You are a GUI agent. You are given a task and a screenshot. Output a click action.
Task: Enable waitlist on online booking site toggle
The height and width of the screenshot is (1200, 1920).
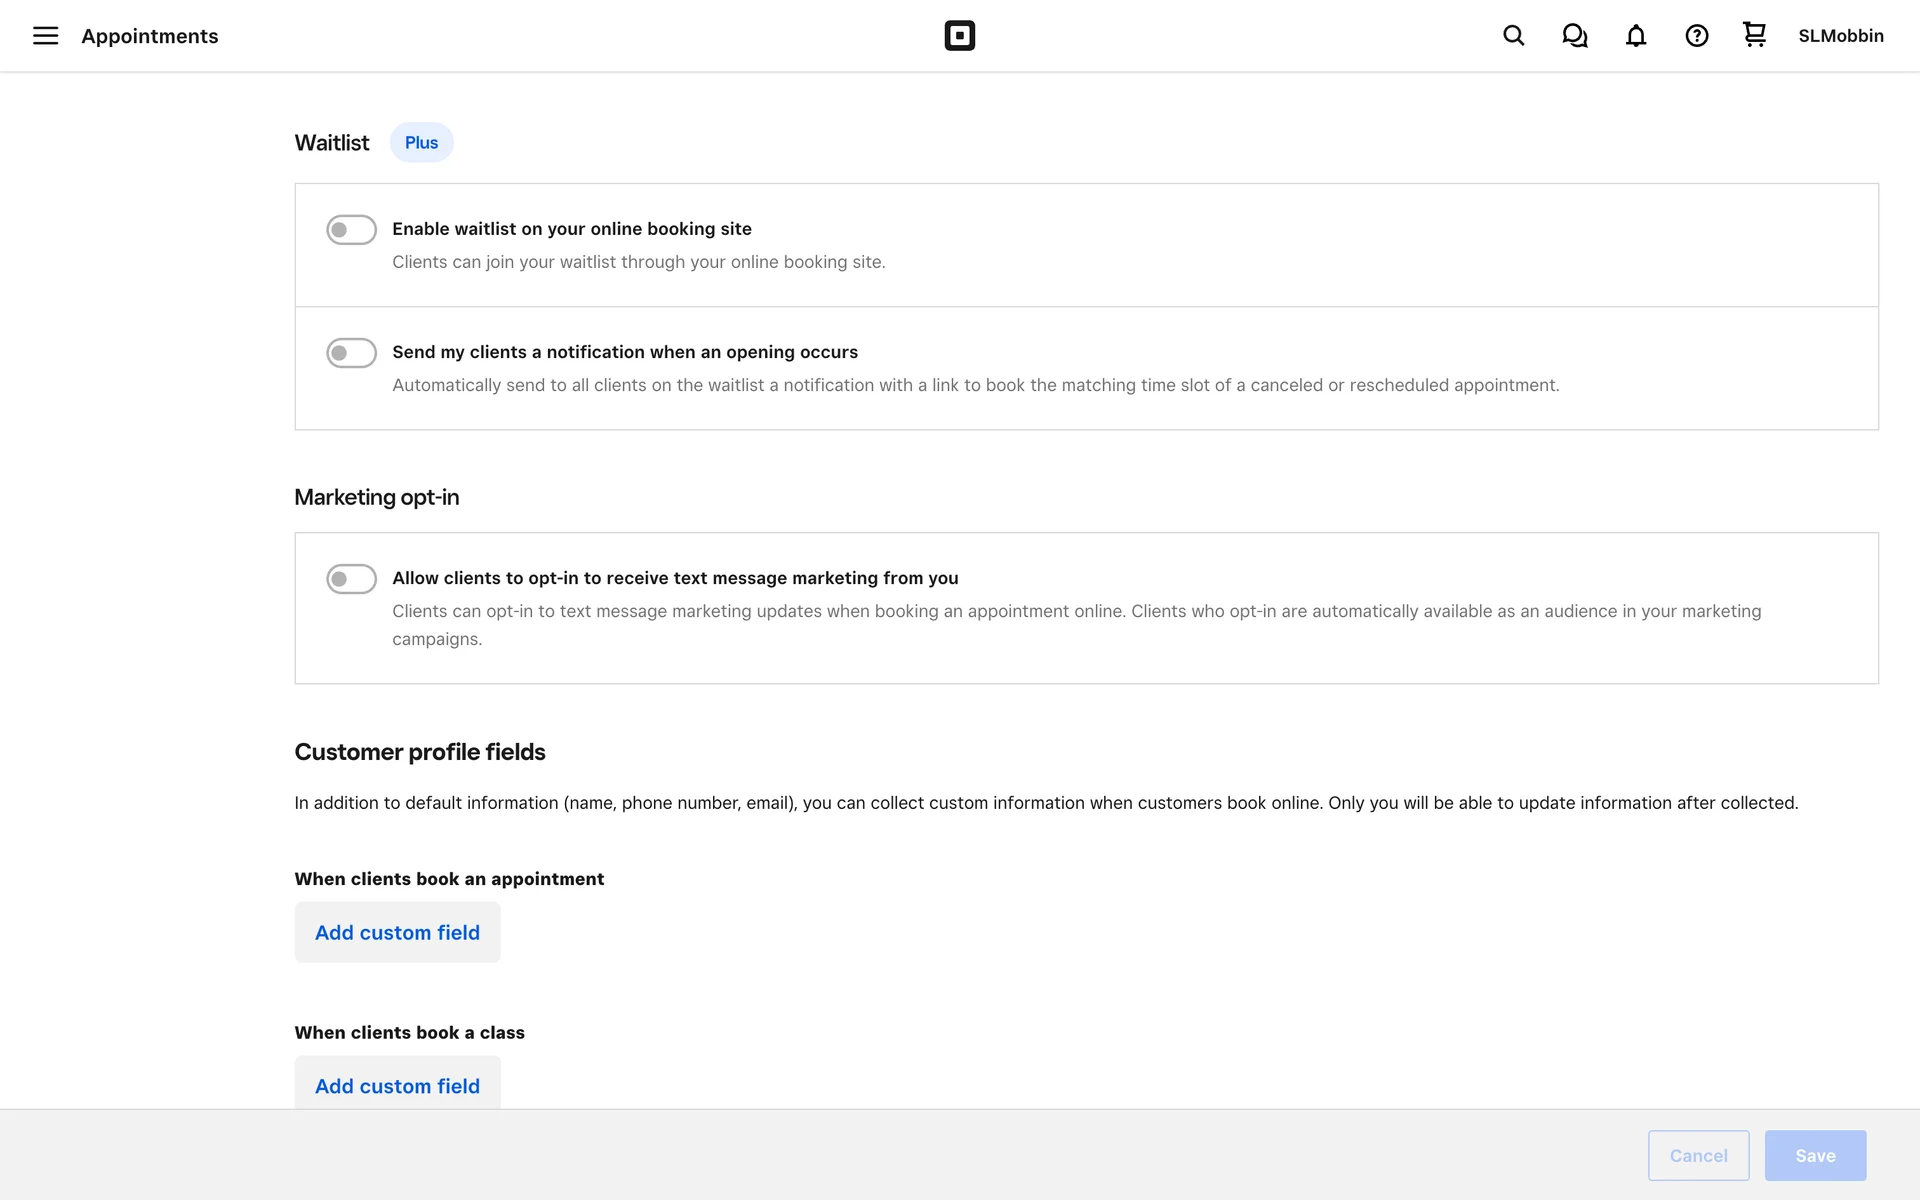(351, 230)
